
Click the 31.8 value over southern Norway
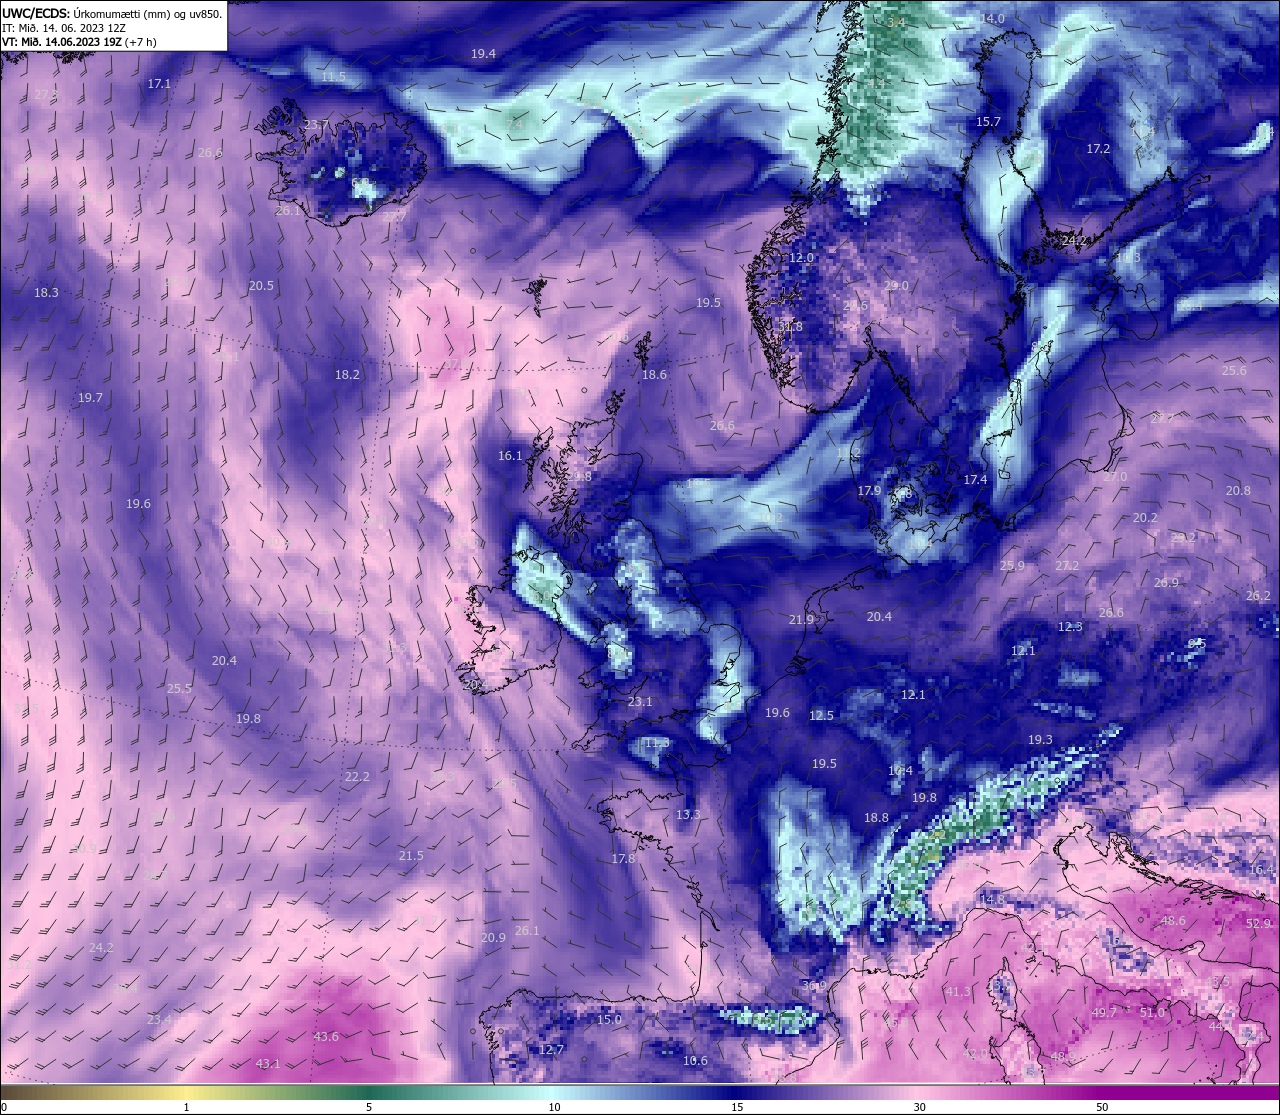[790, 327]
